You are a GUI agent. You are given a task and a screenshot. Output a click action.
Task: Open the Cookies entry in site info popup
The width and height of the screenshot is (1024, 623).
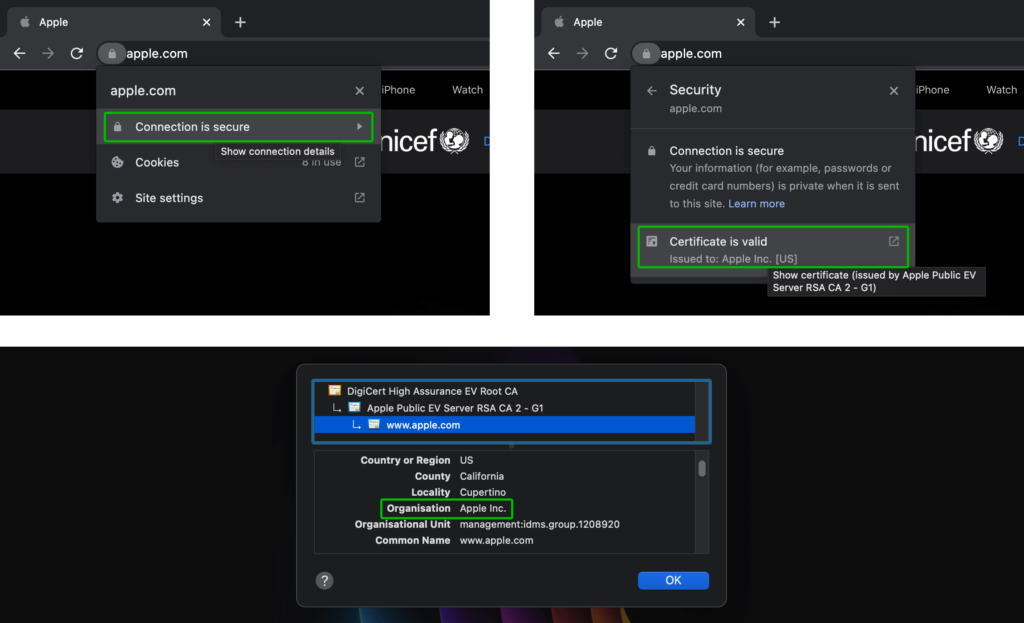238,162
